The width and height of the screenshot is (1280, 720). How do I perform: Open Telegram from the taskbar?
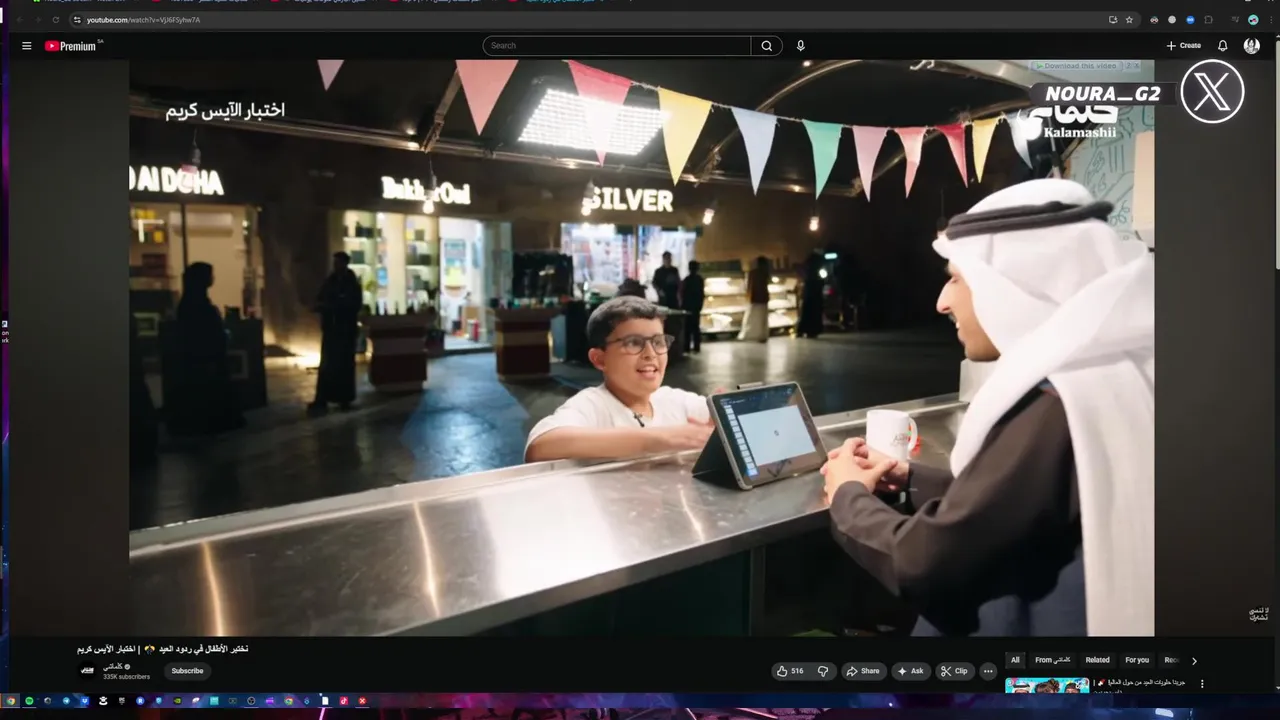(x=66, y=701)
